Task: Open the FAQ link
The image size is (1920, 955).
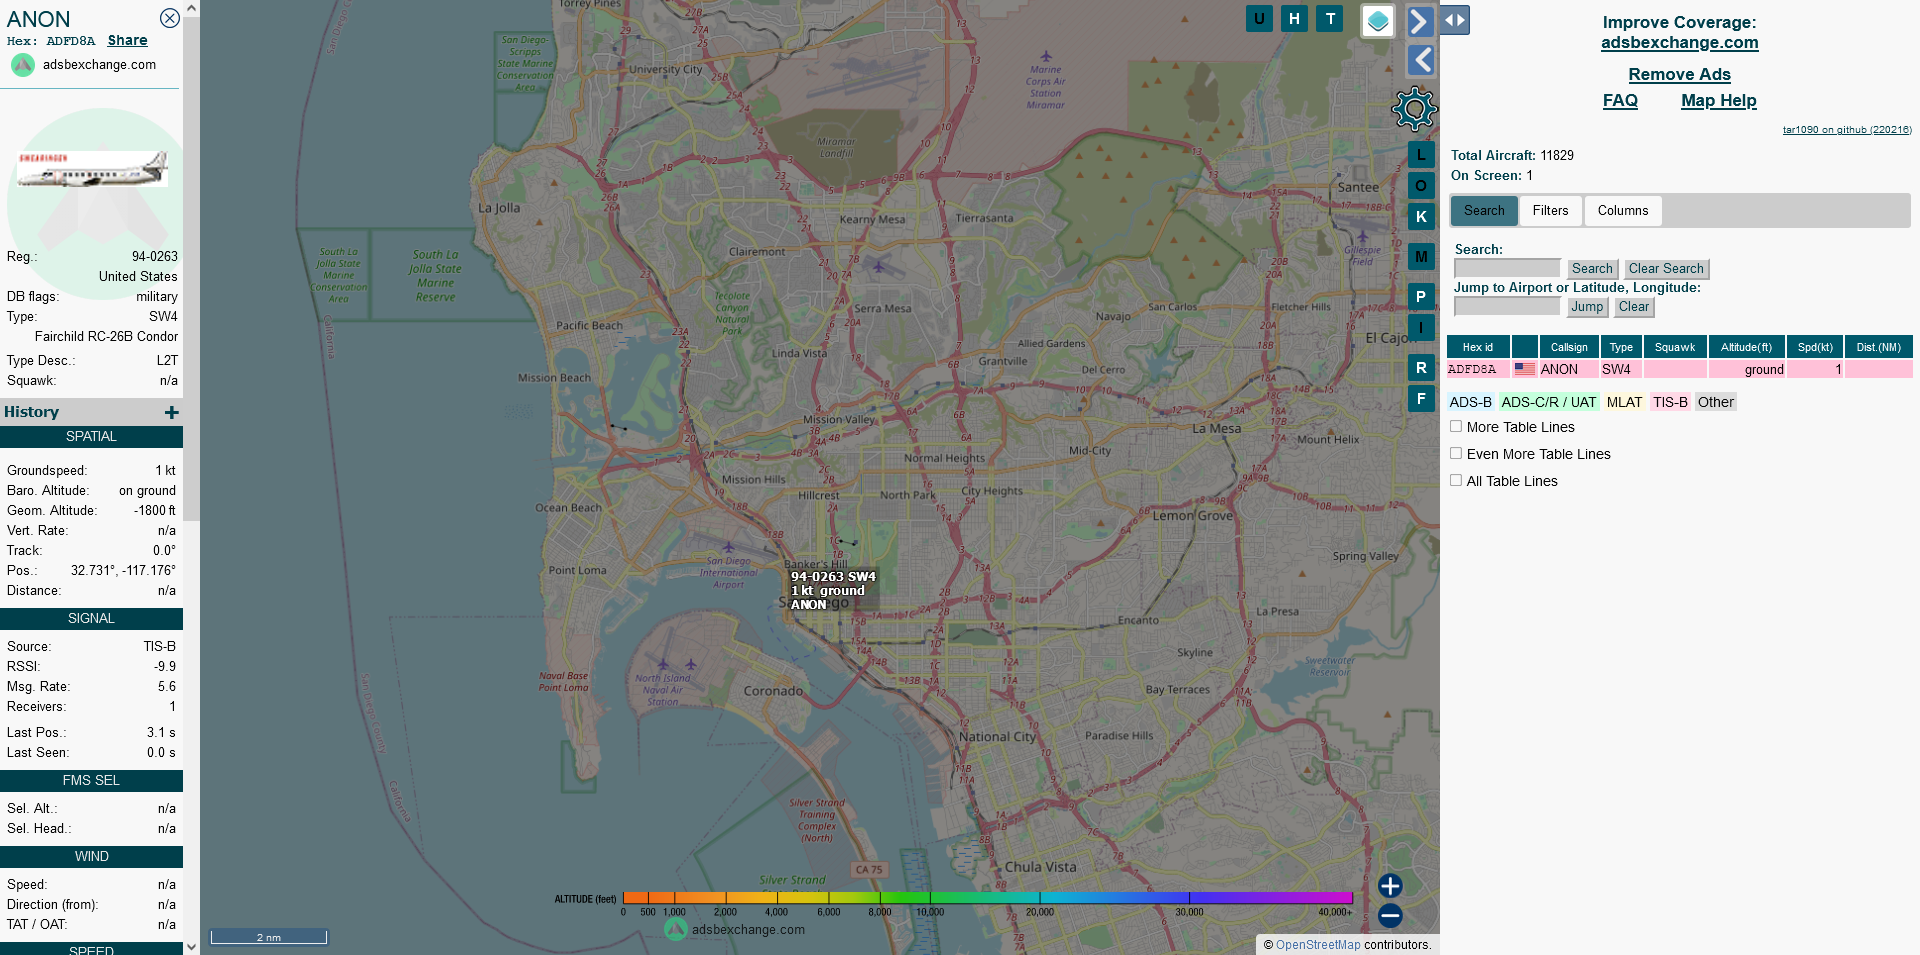Action: 1620,100
